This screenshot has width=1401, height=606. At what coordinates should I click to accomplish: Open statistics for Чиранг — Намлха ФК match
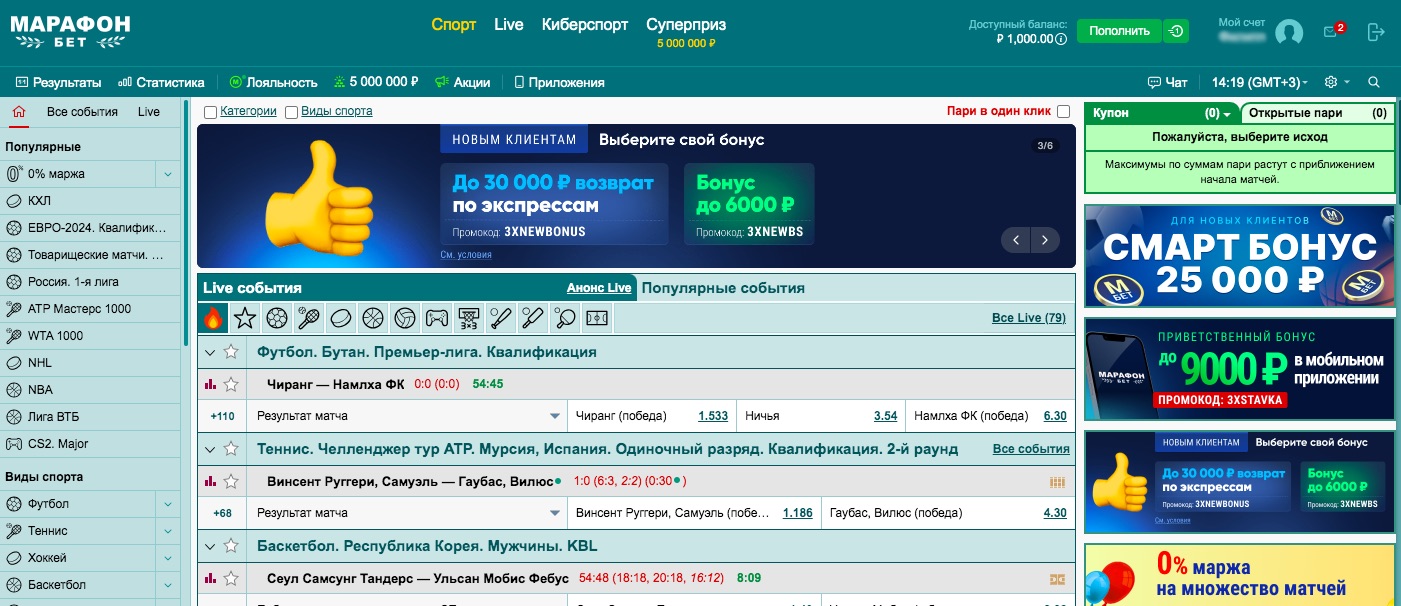(210, 384)
